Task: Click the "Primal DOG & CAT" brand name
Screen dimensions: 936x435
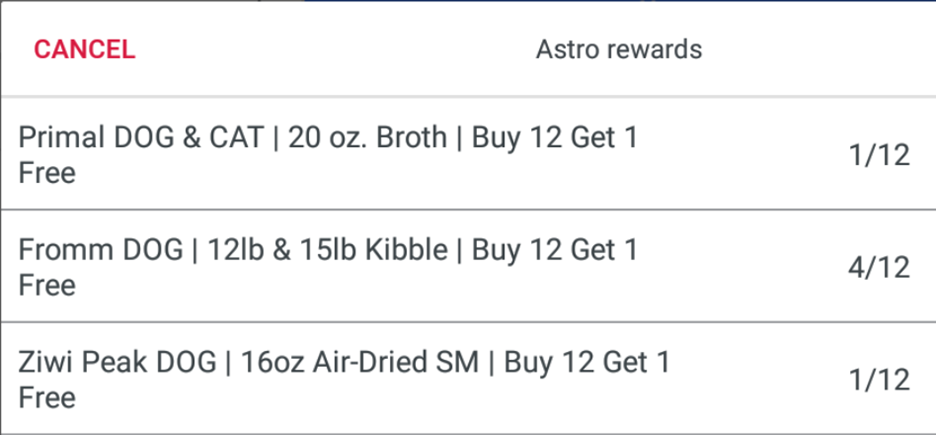Action: point(141,137)
